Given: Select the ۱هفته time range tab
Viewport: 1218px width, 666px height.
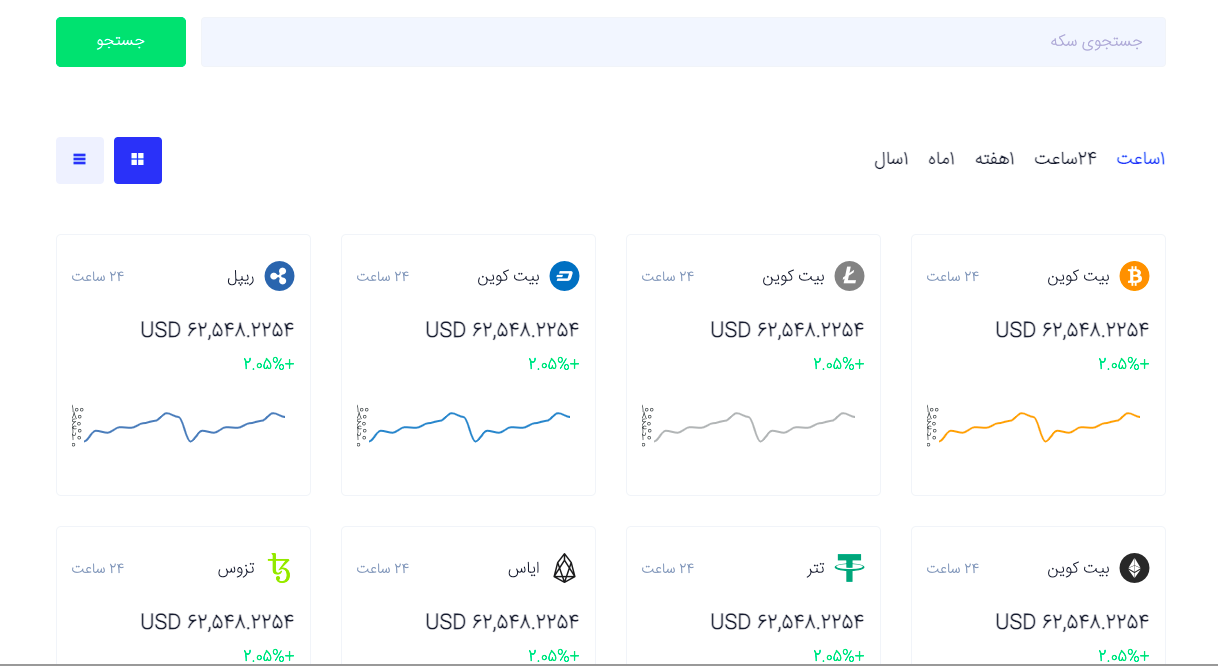Looking at the screenshot, I should [x=995, y=159].
